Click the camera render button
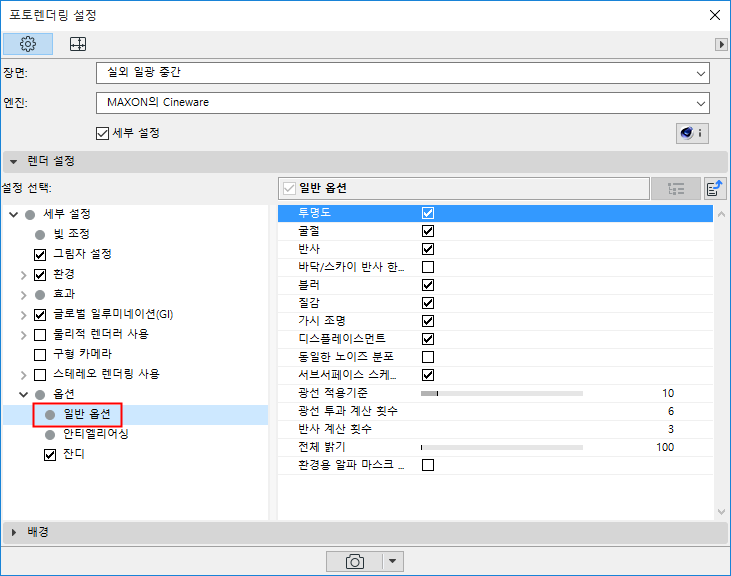 click(x=354, y=562)
